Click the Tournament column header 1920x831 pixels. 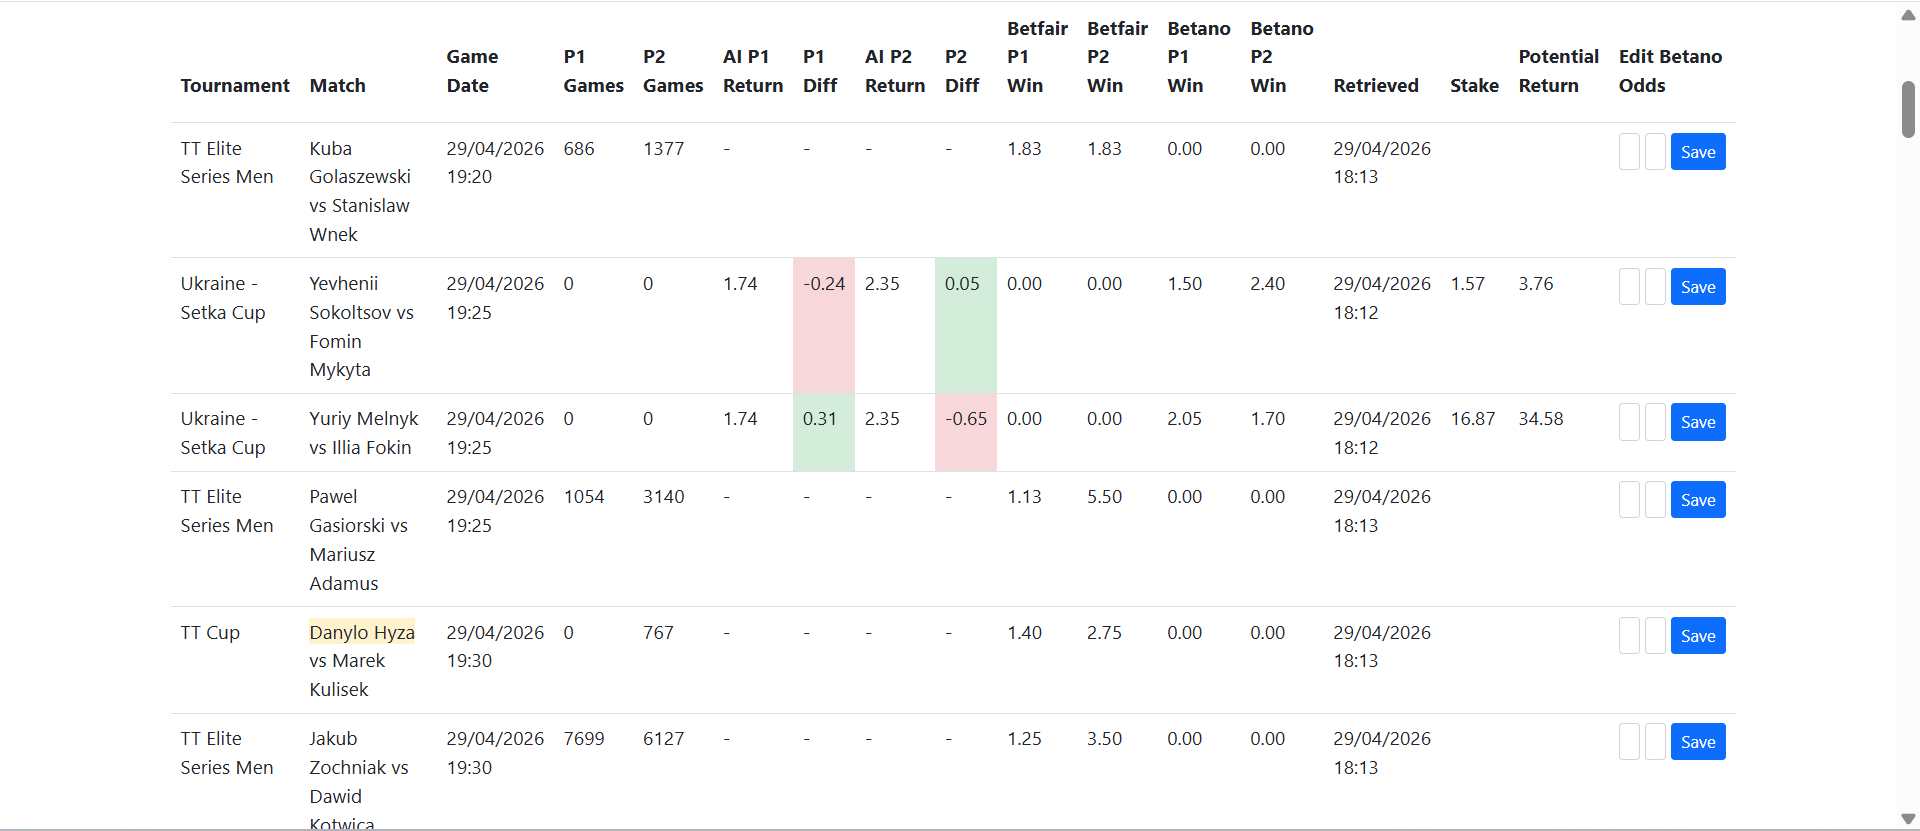(x=235, y=86)
